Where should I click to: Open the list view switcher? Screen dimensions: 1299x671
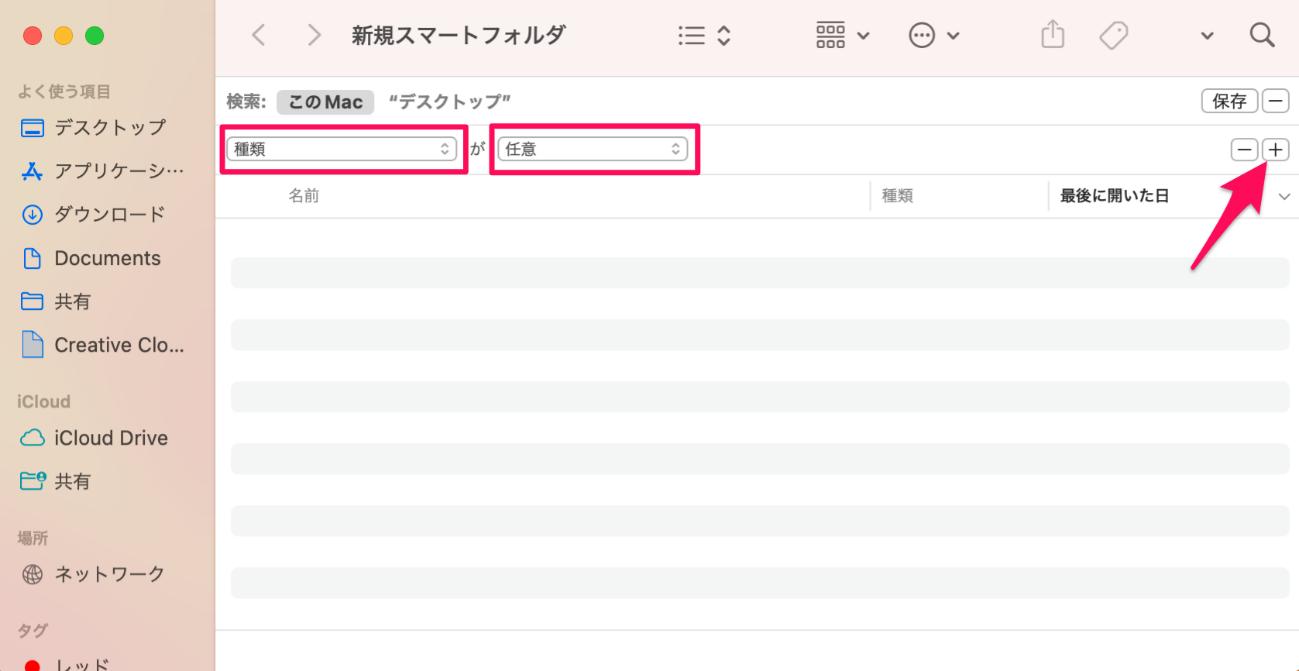click(704, 36)
